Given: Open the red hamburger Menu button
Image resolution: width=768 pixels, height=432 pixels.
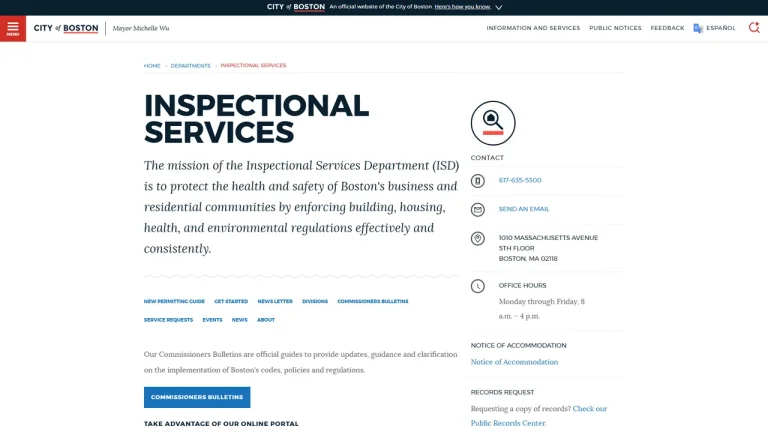Looking at the screenshot, I should coord(13,28).
